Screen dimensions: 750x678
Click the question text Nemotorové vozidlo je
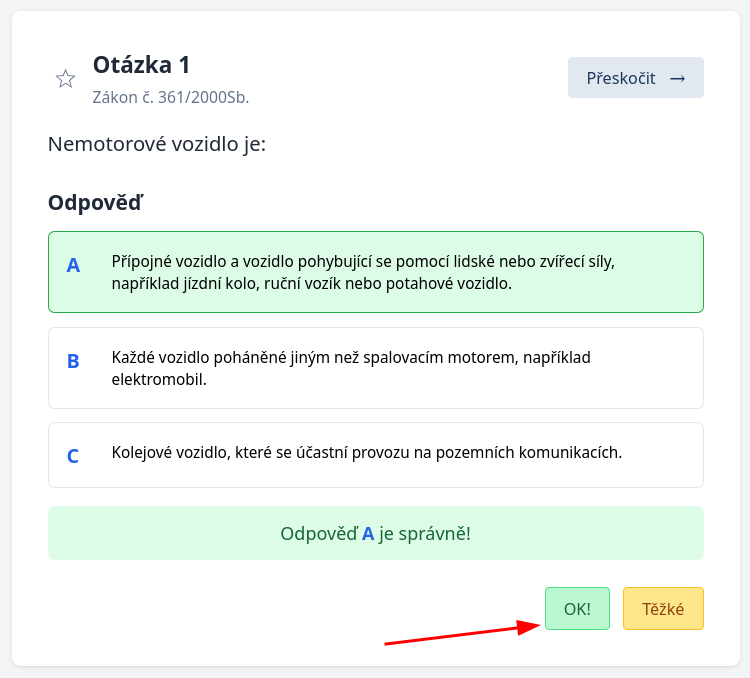point(157,144)
